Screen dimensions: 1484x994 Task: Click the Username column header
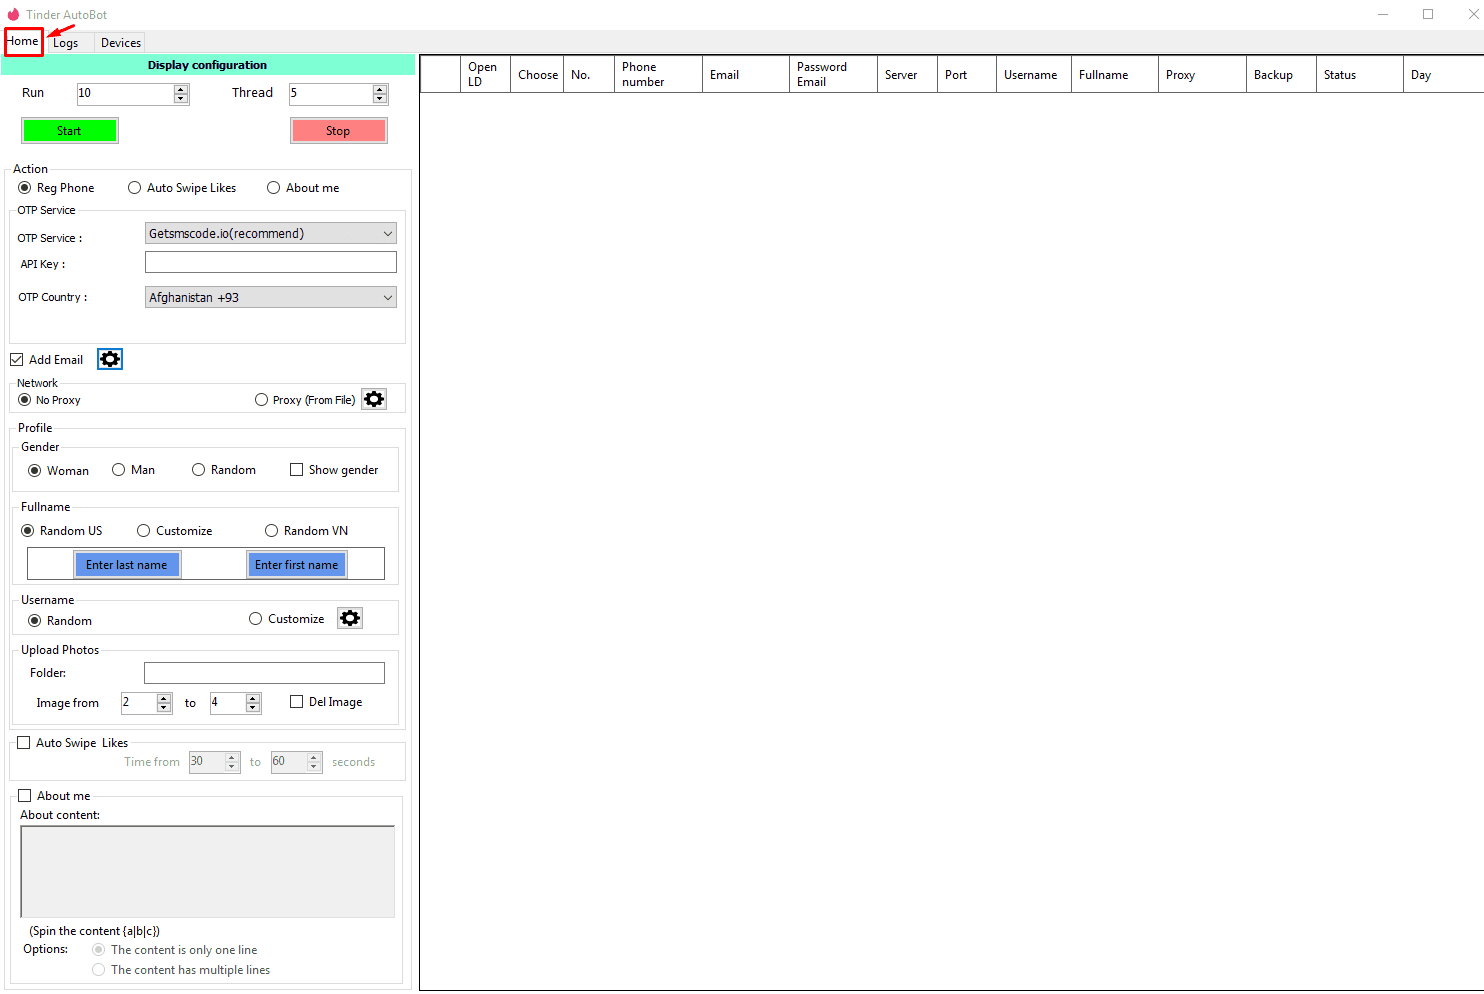pos(1034,75)
